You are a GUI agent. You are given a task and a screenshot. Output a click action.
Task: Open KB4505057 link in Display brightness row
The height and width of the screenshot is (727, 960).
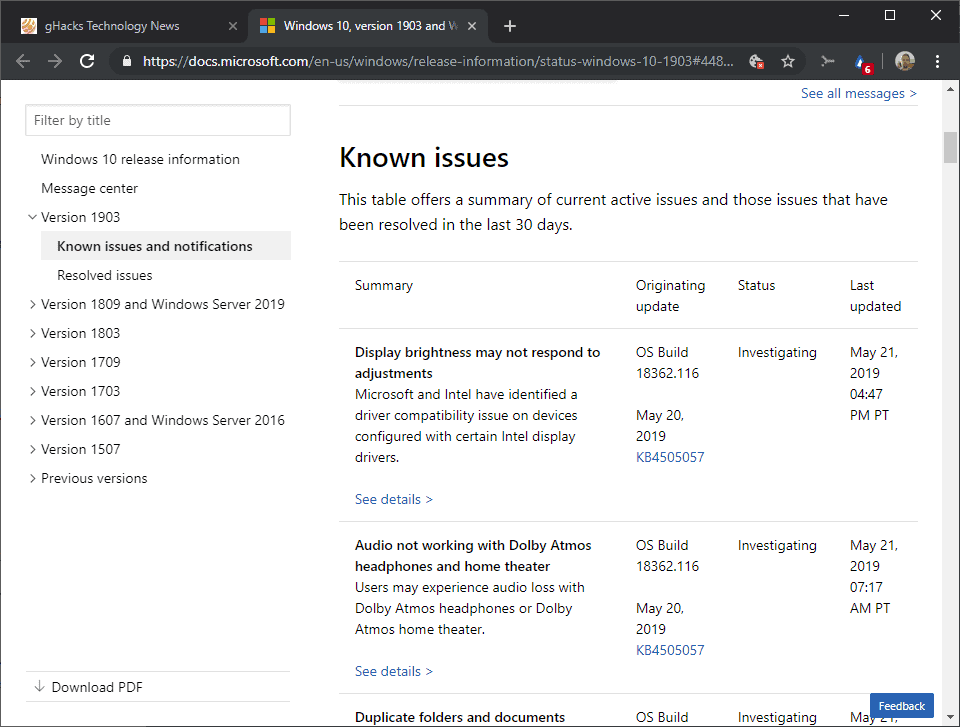[x=670, y=458]
